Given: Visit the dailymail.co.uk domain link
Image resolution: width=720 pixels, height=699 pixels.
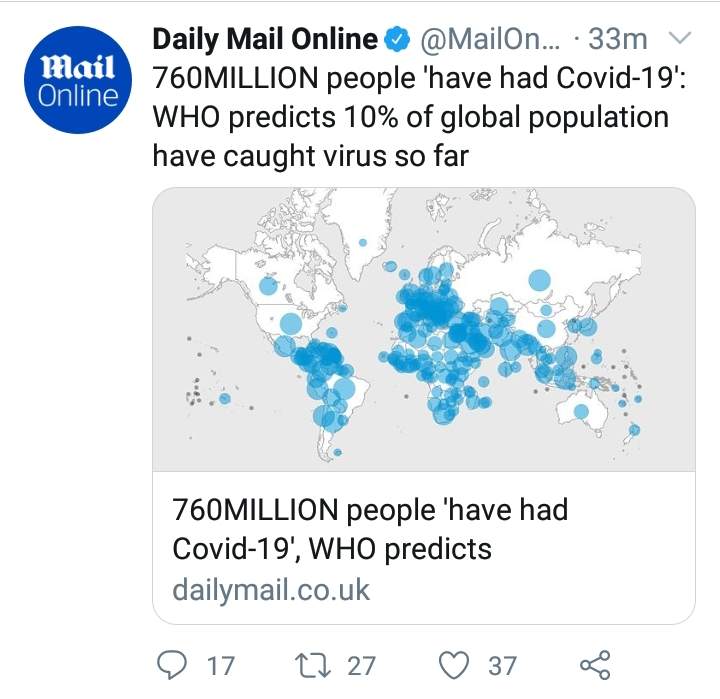Looking at the screenshot, I should [x=271, y=590].
